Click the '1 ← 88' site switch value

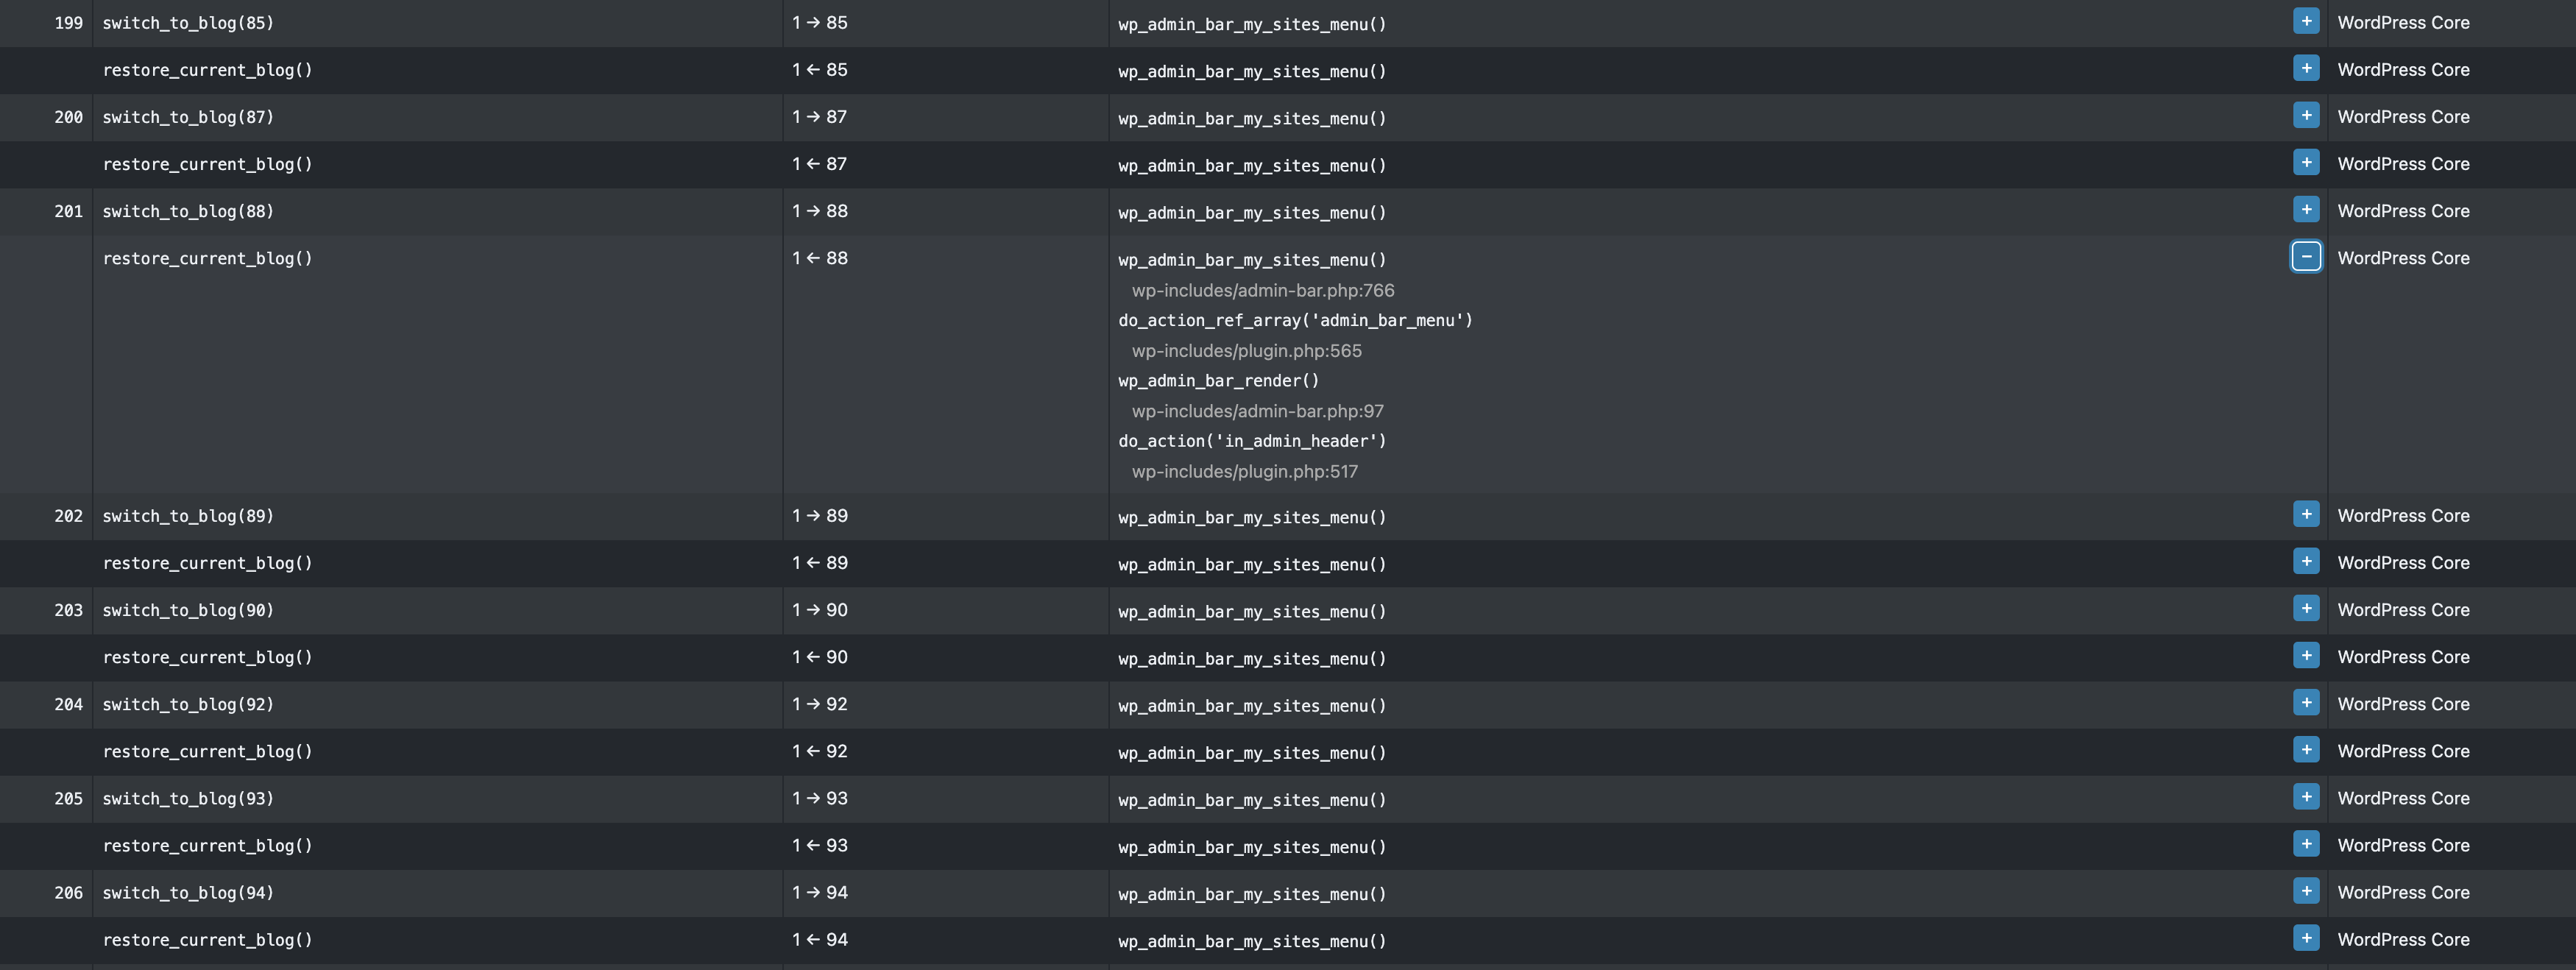coord(820,257)
